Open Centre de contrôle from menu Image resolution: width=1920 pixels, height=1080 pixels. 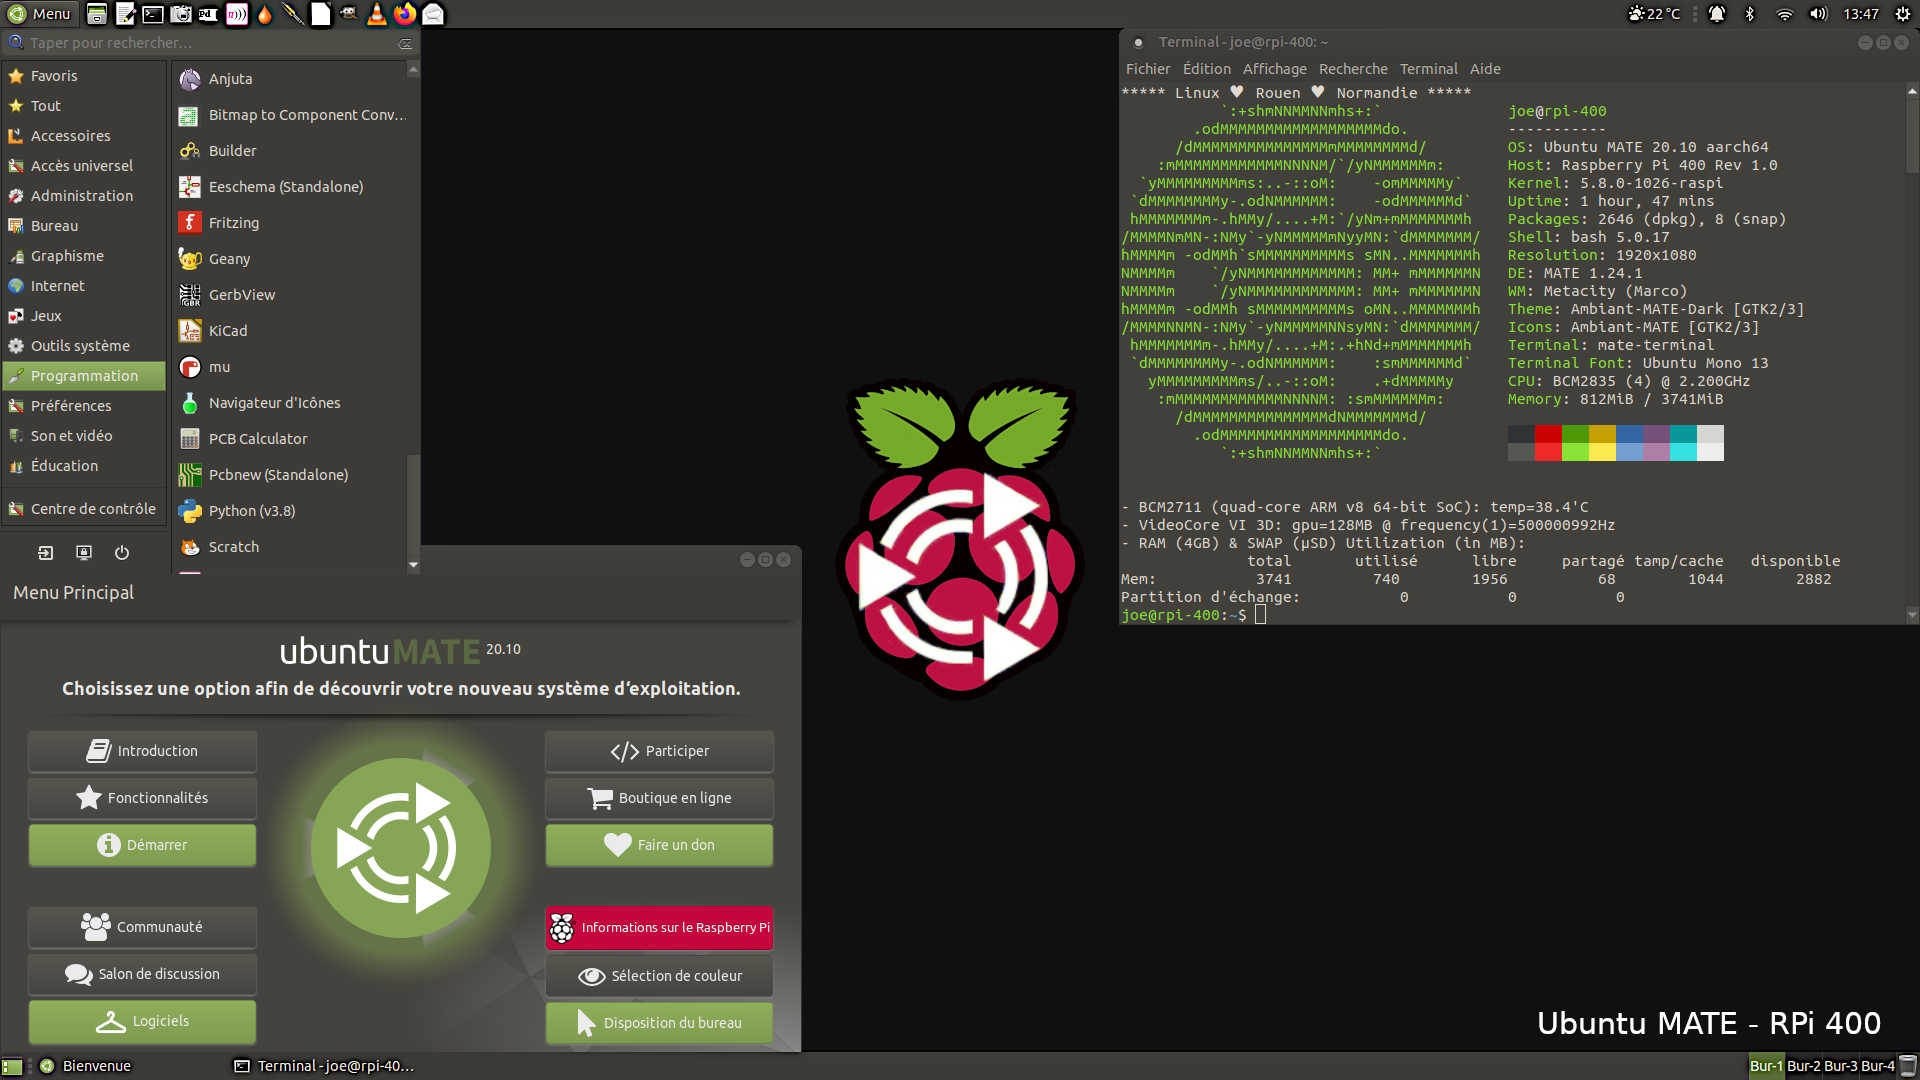(84, 509)
